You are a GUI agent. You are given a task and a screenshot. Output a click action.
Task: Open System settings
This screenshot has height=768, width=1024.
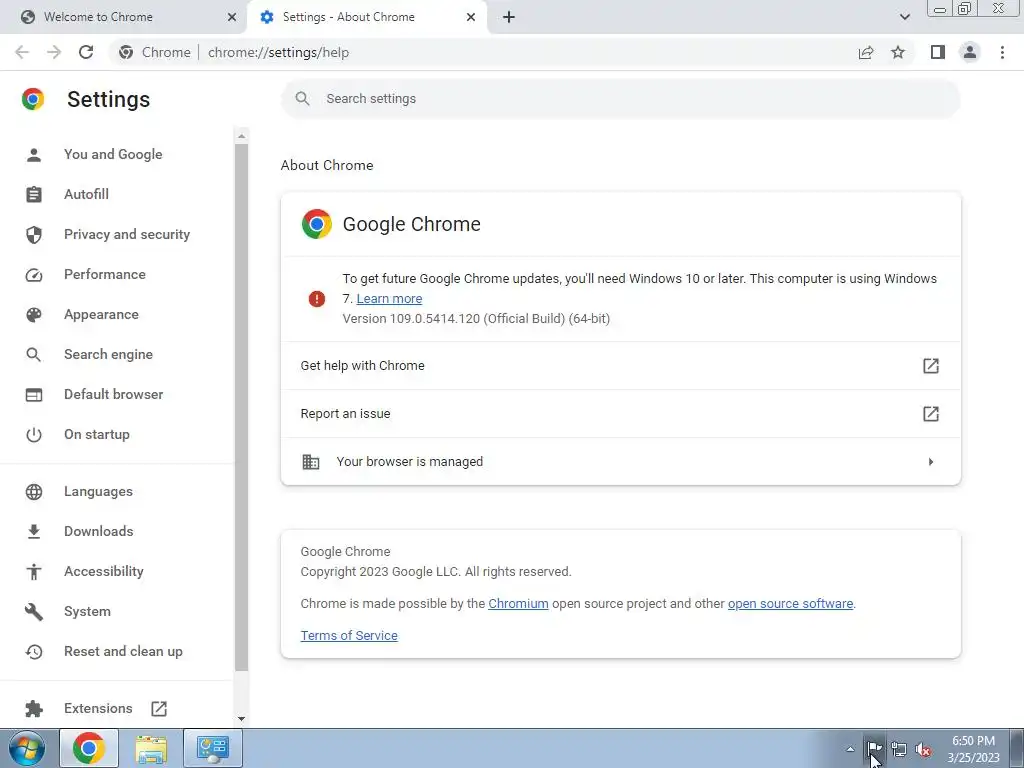[x=88, y=612]
